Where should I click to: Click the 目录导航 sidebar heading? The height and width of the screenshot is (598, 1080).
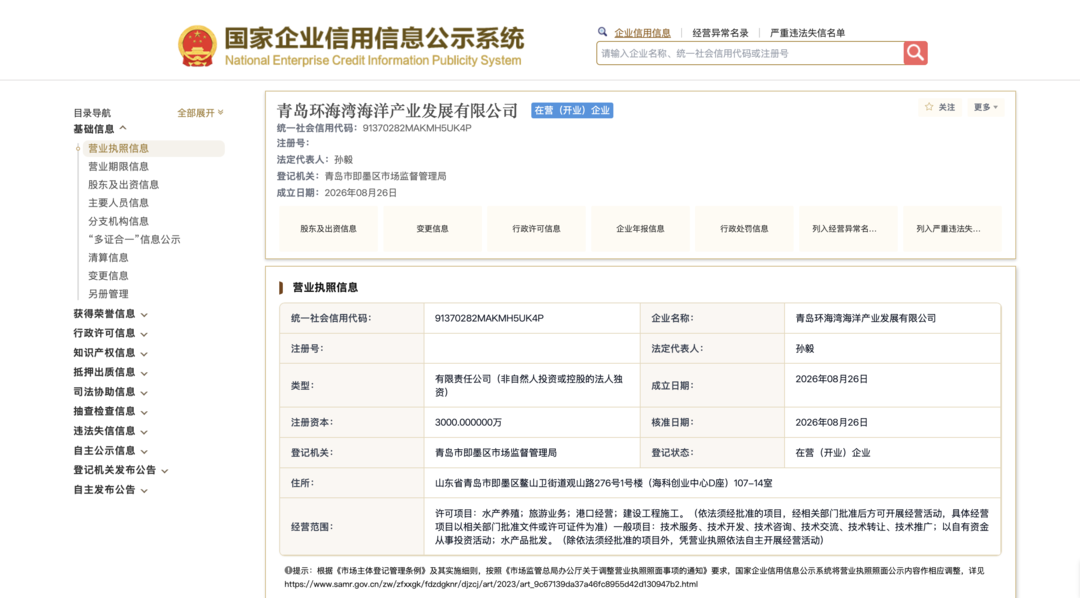point(92,113)
